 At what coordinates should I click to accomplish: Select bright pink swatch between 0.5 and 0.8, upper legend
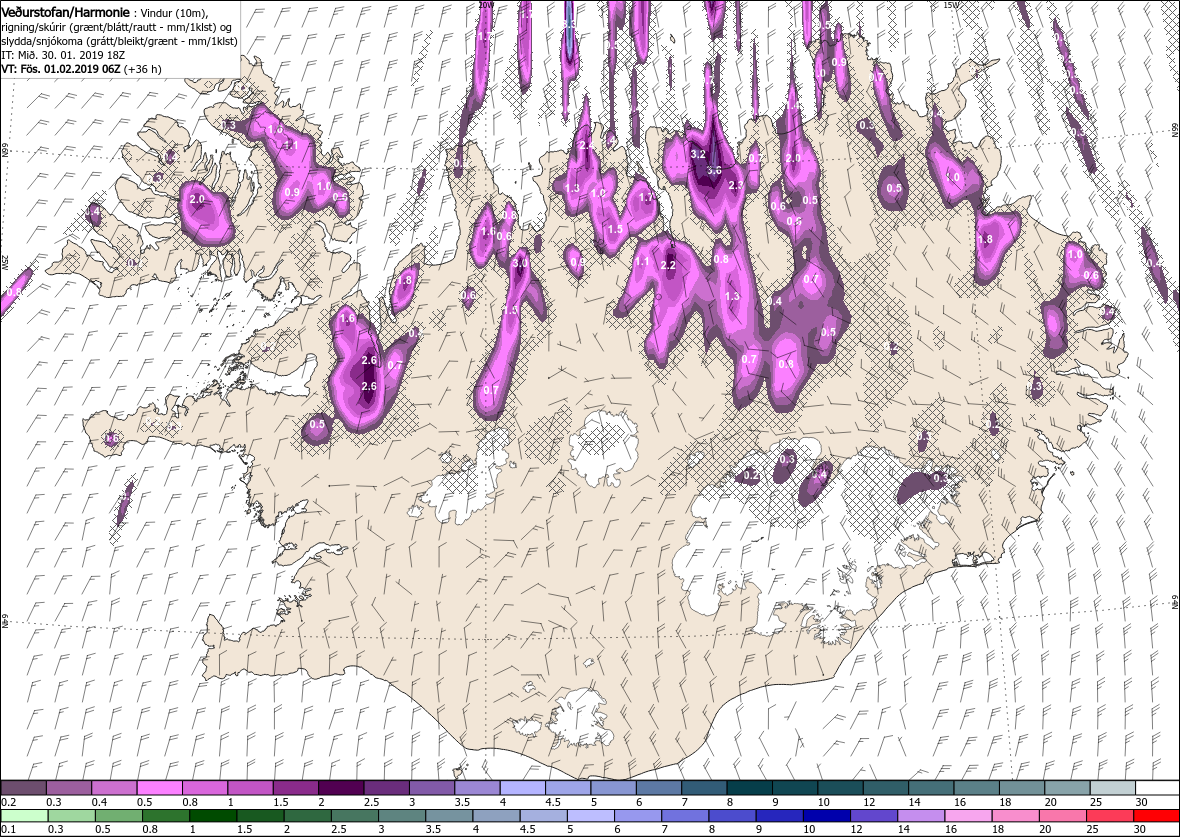click(x=160, y=787)
